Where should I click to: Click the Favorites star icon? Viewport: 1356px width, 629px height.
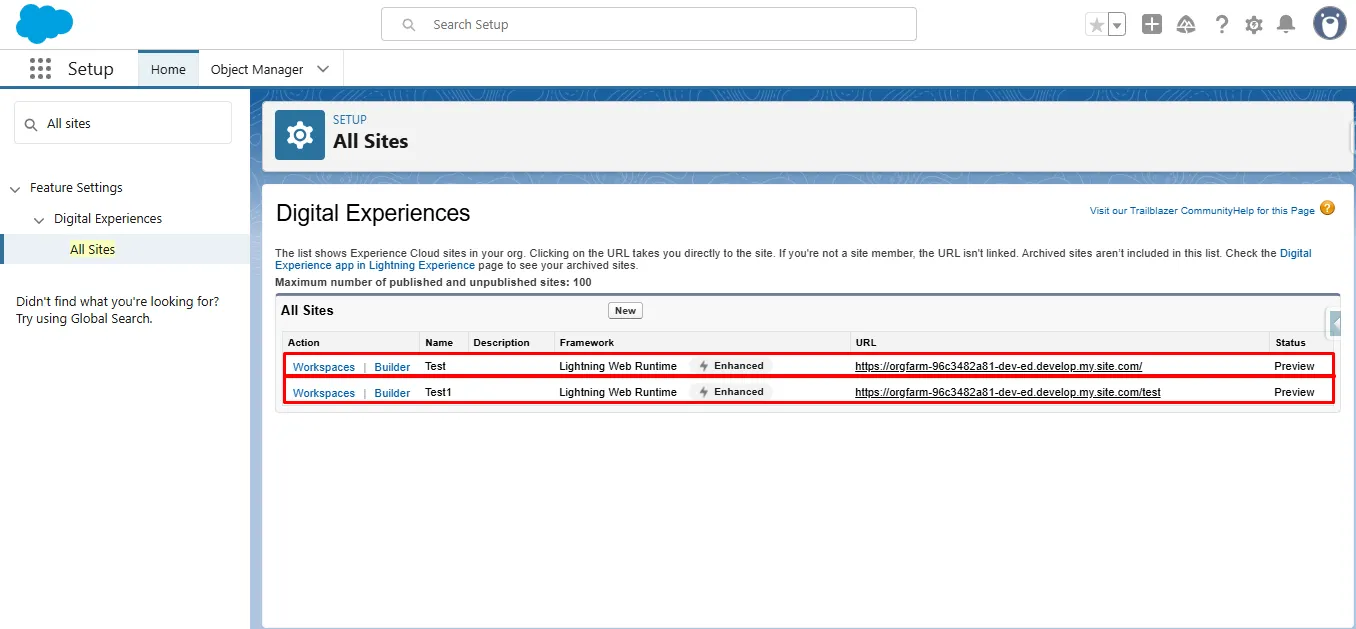1097,25
